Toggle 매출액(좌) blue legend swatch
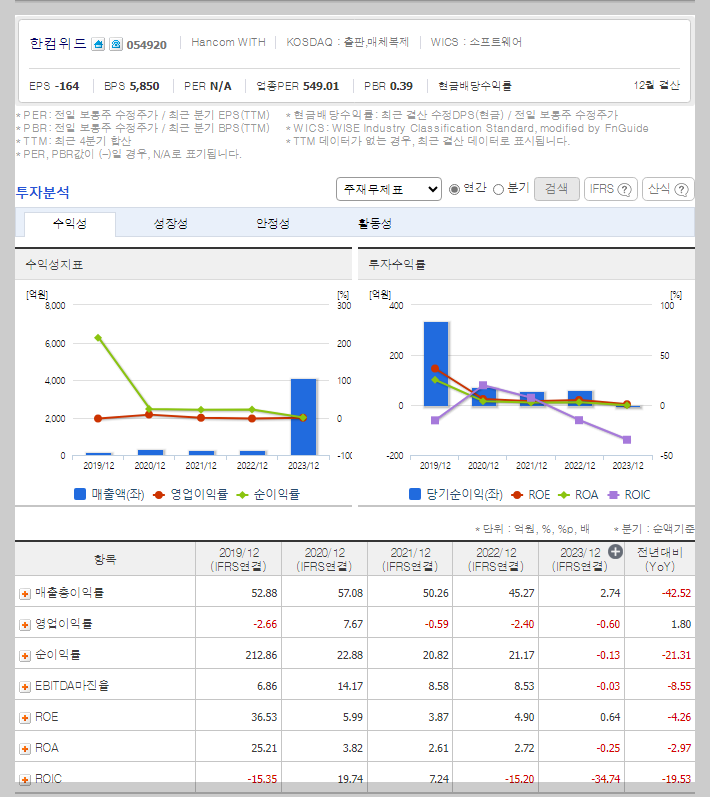This screenshot has height=797, width=710. 80,494
